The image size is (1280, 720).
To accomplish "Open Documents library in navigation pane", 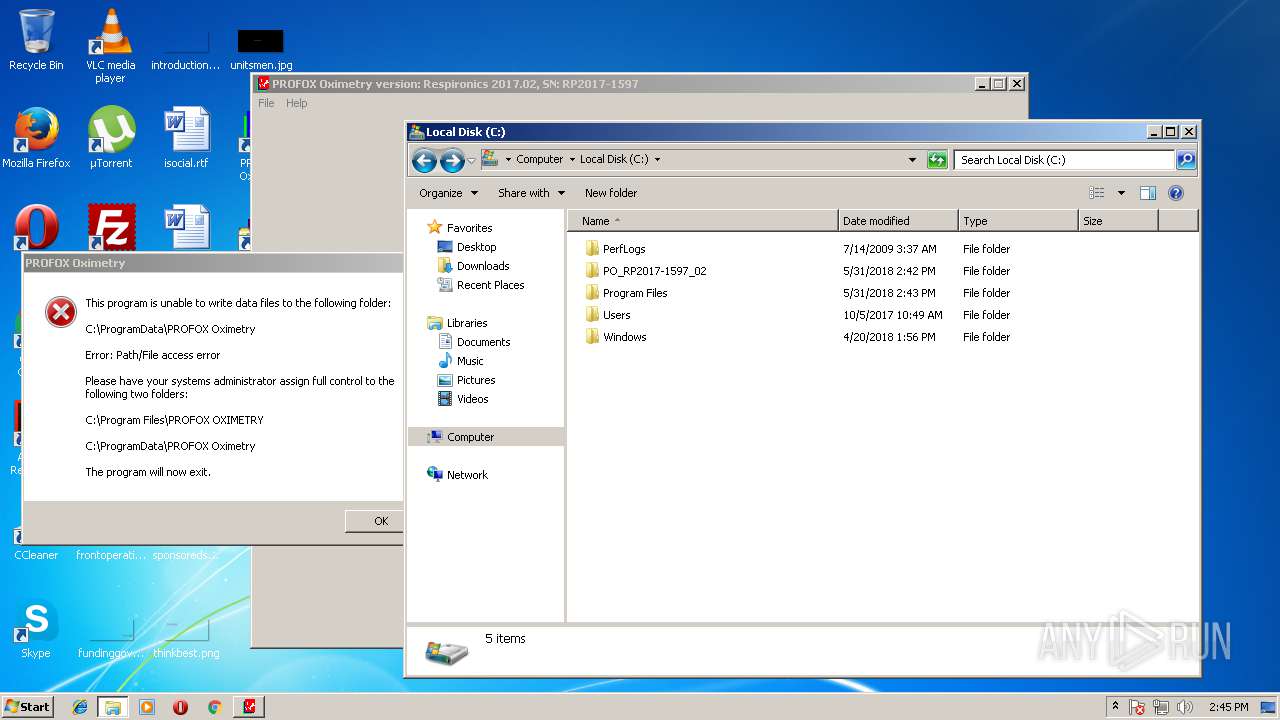I will [483, 342].
